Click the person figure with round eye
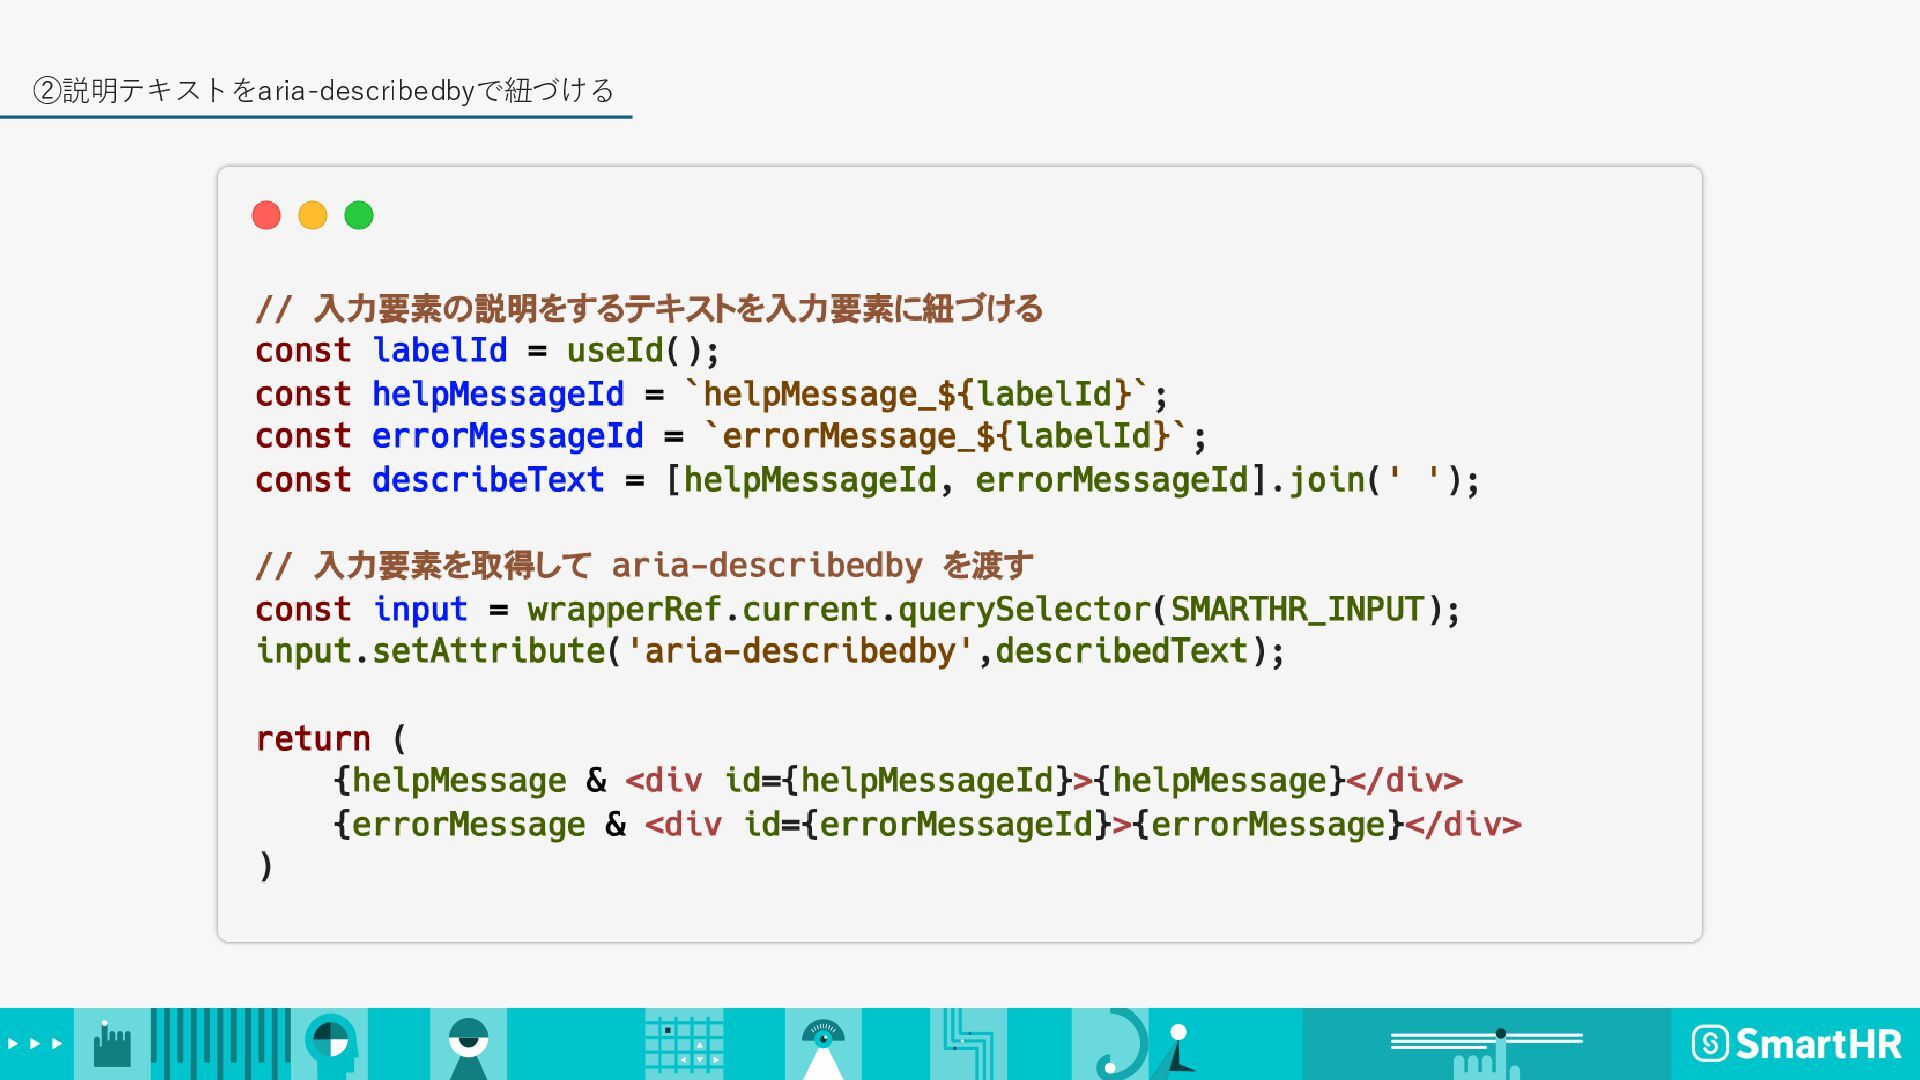 [468, 1045]
